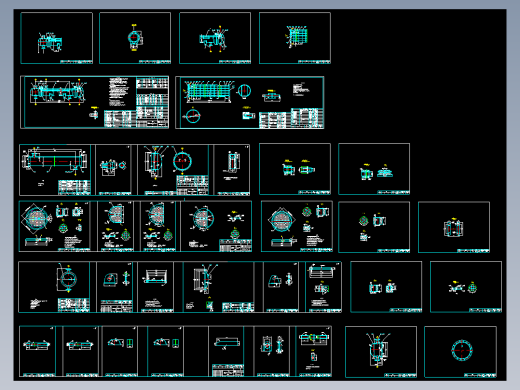520x390 pixels.
Task: Open the wide heat exchanger general assembly sheet
Action: (x=95, y=102)
